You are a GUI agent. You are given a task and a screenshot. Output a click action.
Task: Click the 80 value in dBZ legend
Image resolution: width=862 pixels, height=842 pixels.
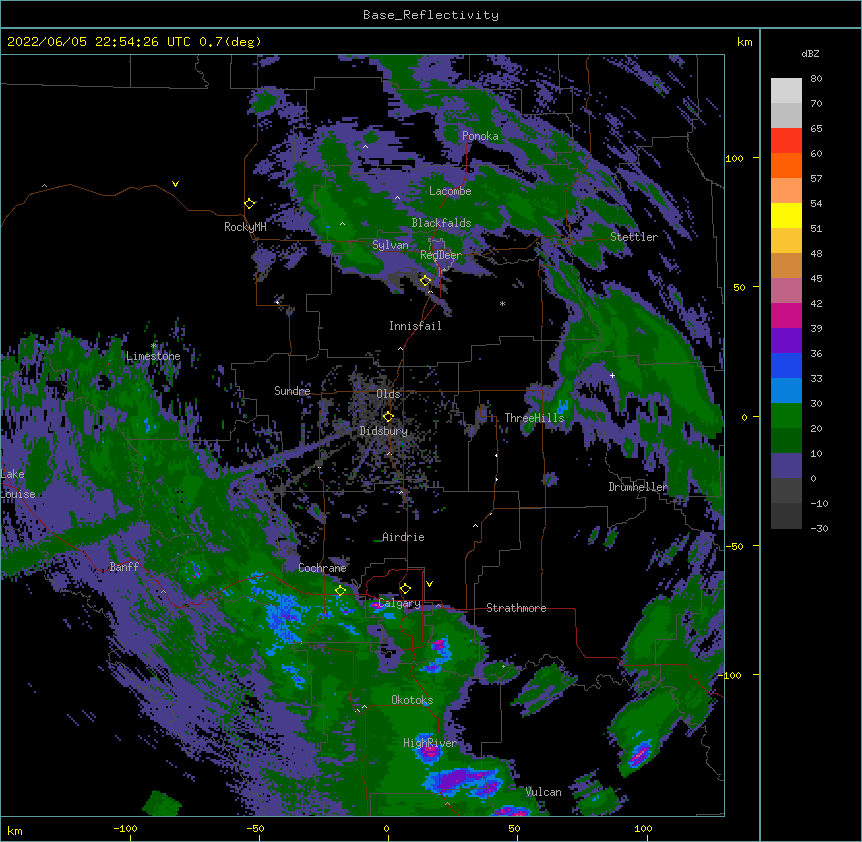pyautogui.click(x=816, y=79)
